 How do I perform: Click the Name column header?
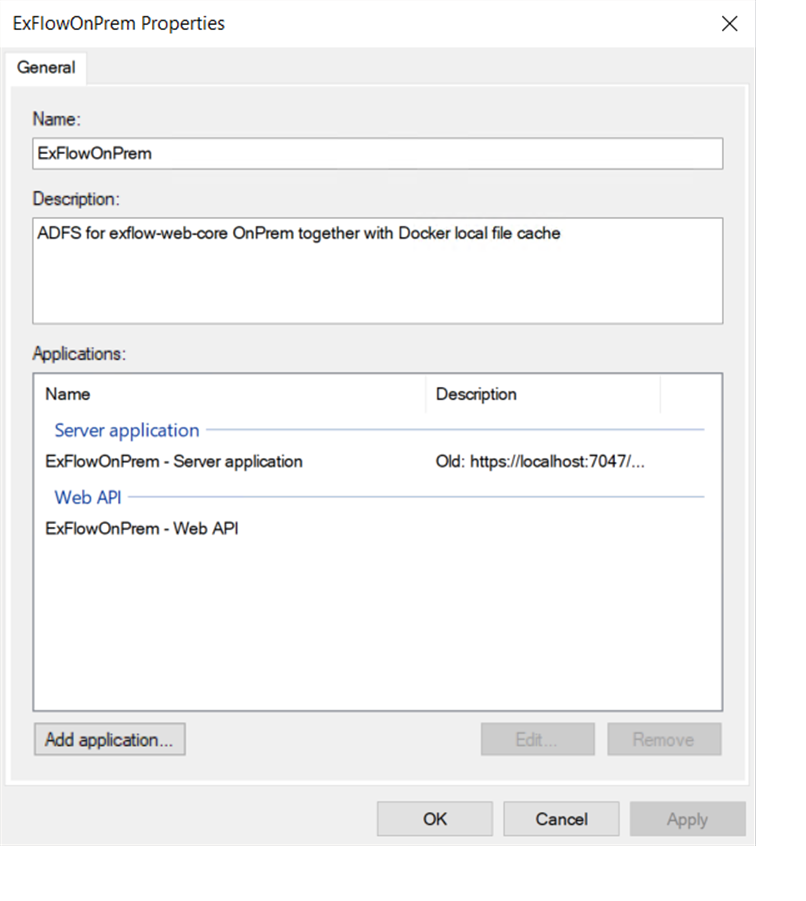tap(230, 394)
